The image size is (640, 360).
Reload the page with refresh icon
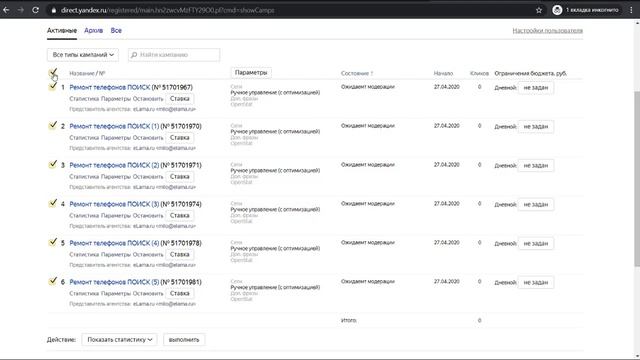[36, 10]
